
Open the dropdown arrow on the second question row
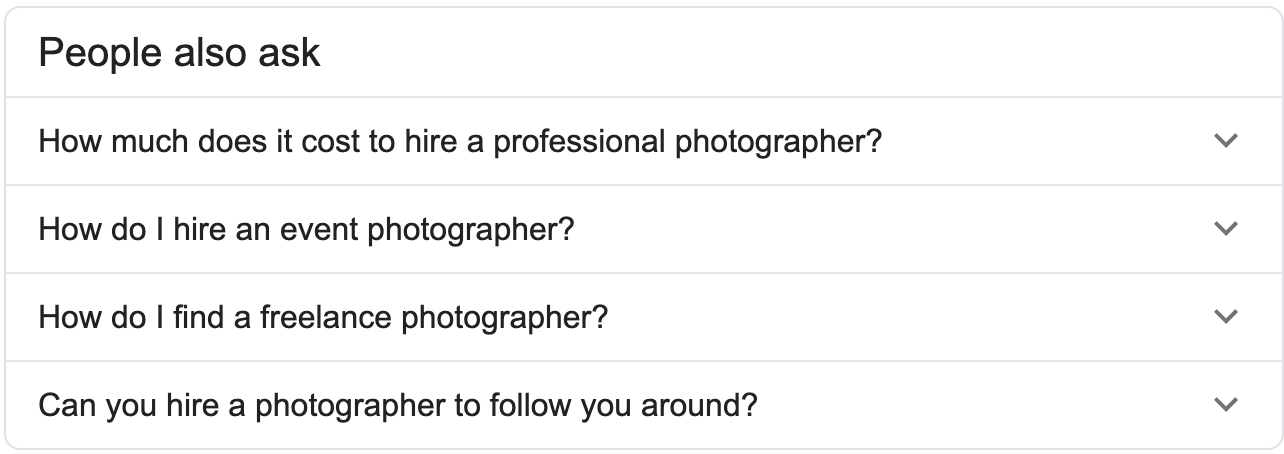[1225, 229]
